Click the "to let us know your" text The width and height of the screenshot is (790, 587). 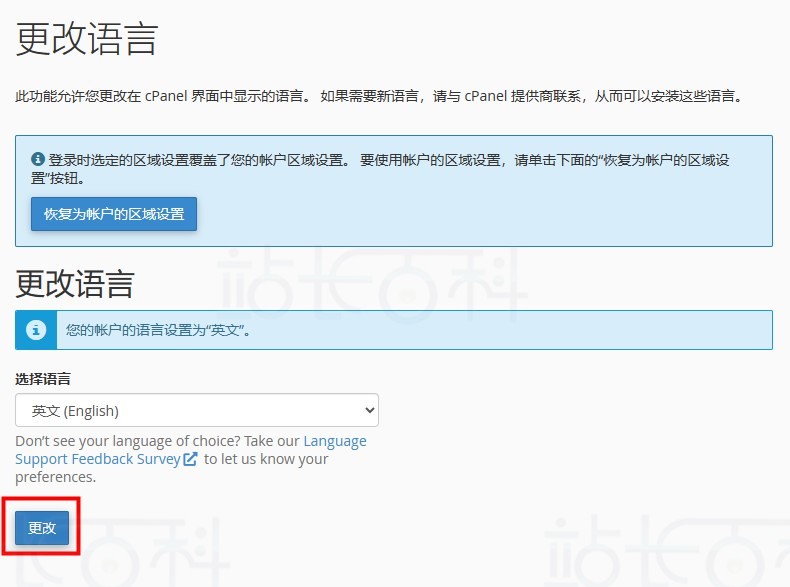[x=266, y=459]
